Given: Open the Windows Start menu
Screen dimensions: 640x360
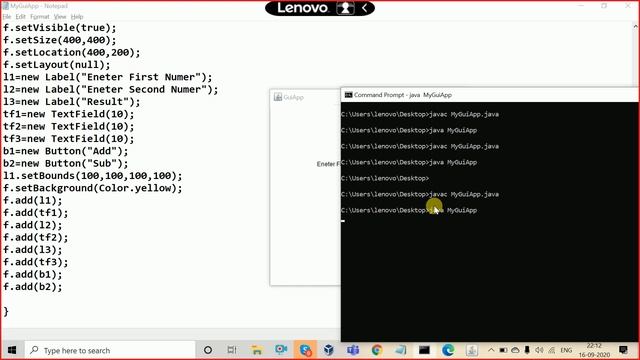Looking at the screenshot, I should (x=12, y=350).
